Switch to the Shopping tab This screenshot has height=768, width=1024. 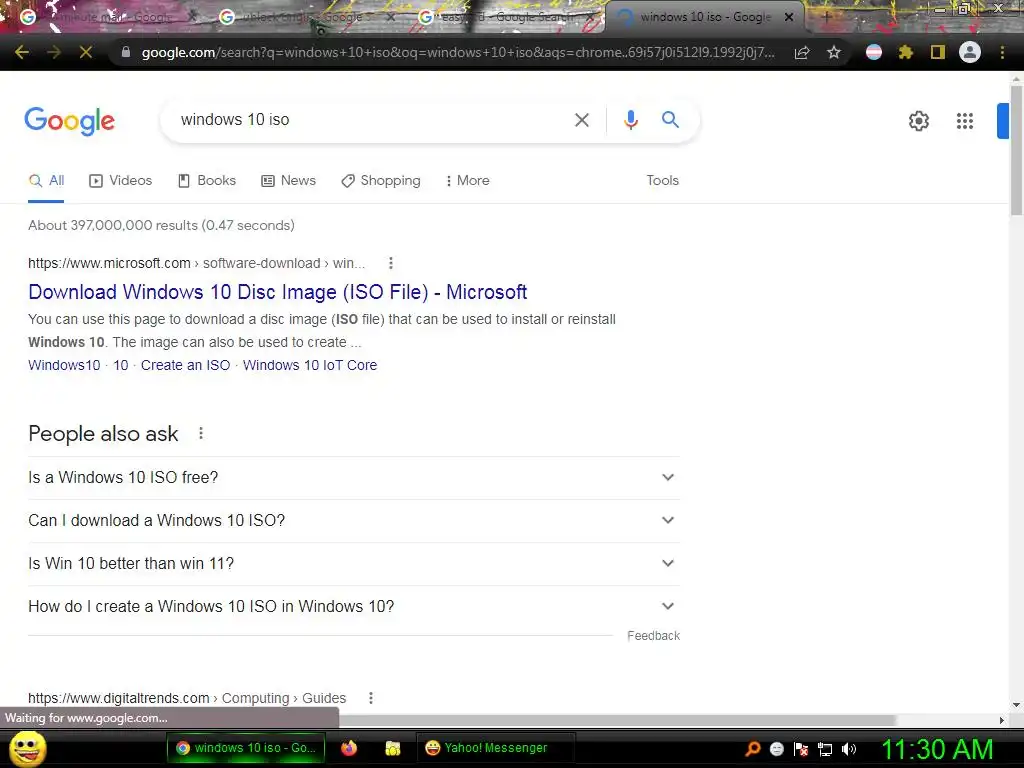click(381, 181)
